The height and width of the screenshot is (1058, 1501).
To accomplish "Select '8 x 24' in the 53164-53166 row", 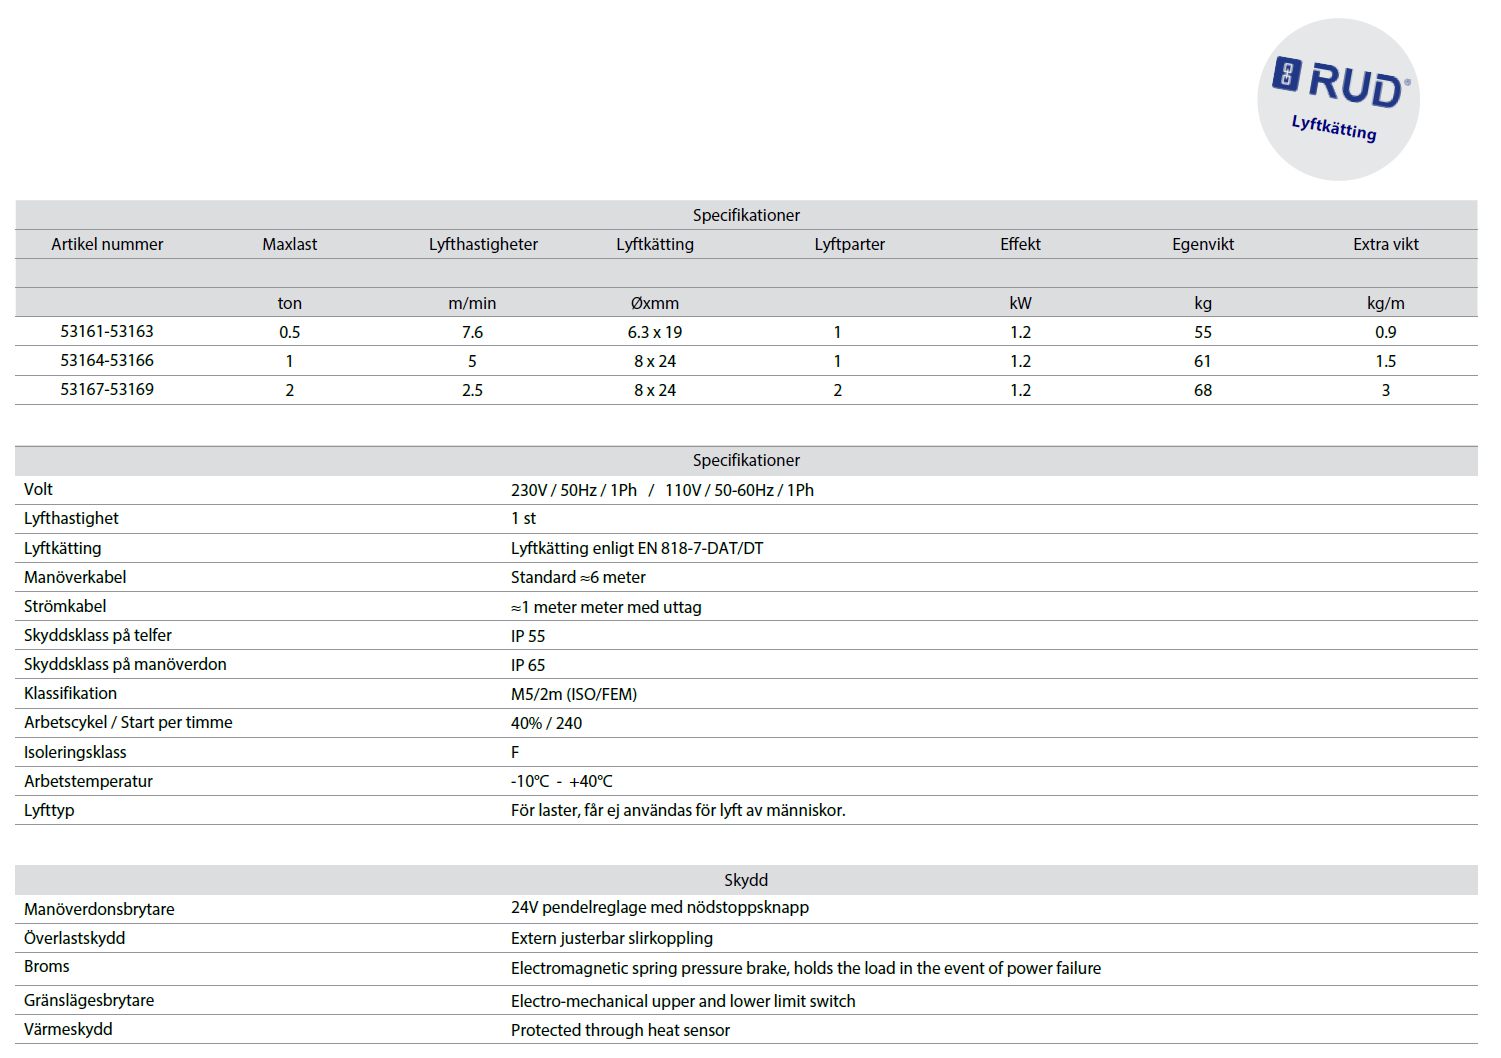I will pos(655,361).
